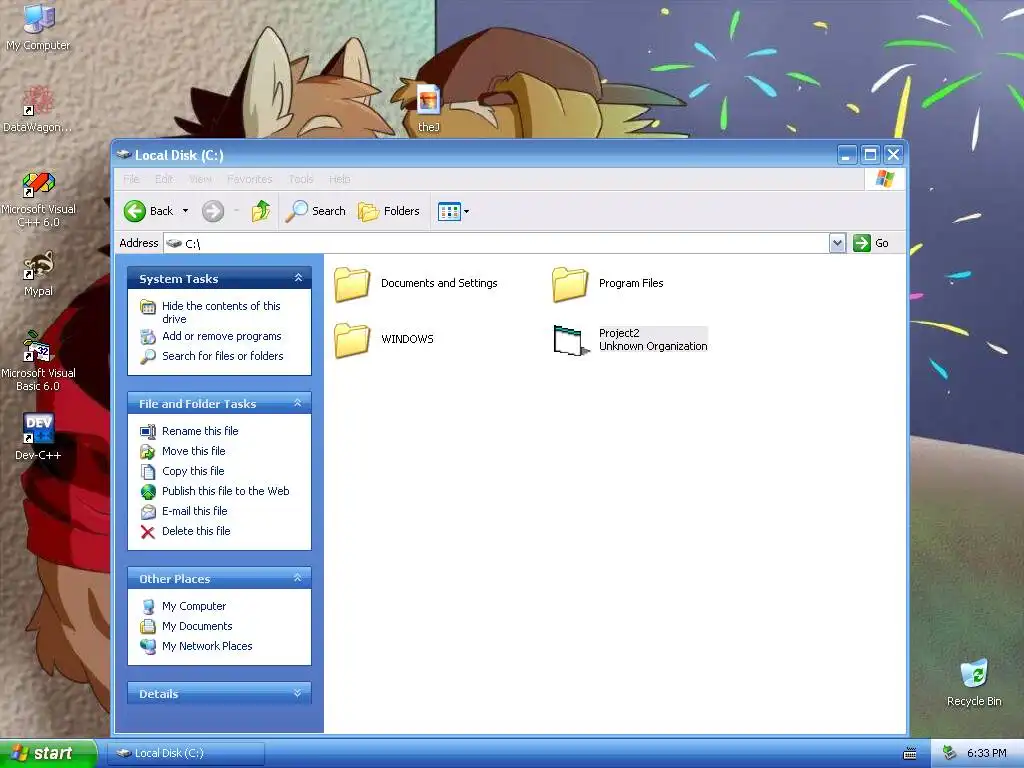Viewport: 1024px width, 768px height.
Task: Click the system tray icon beside the clock
Action: point(950,753)
